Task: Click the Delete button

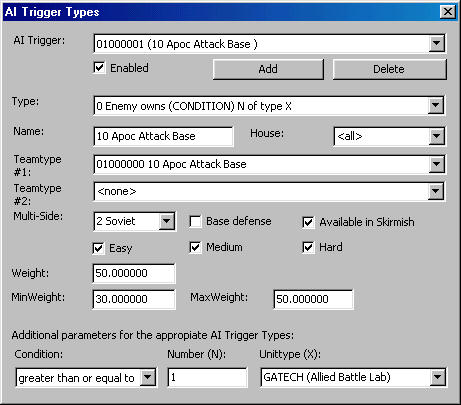Action: click(x=389, y=69)
